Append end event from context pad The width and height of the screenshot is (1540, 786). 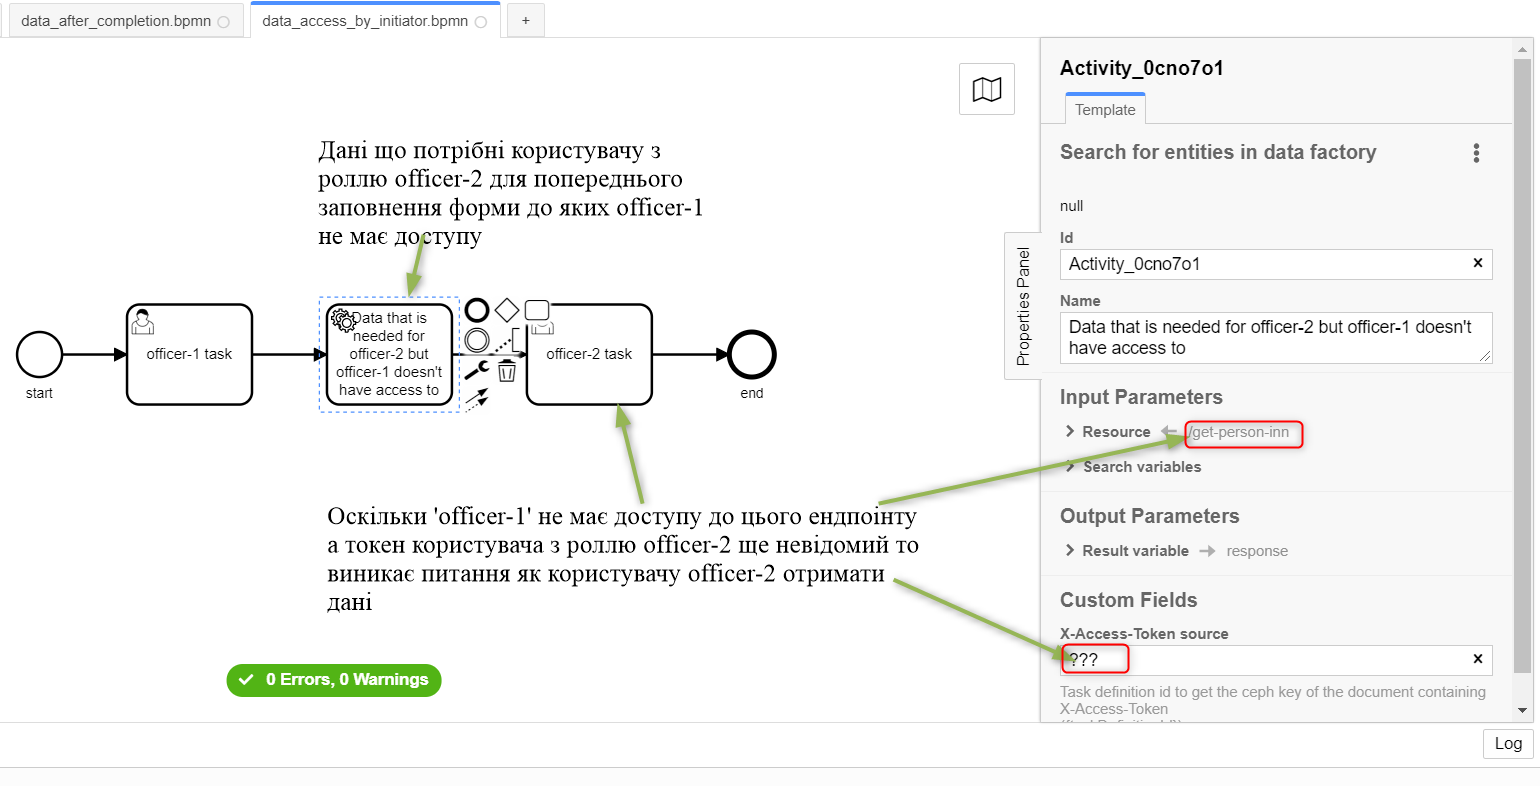(x=477, y=310)
